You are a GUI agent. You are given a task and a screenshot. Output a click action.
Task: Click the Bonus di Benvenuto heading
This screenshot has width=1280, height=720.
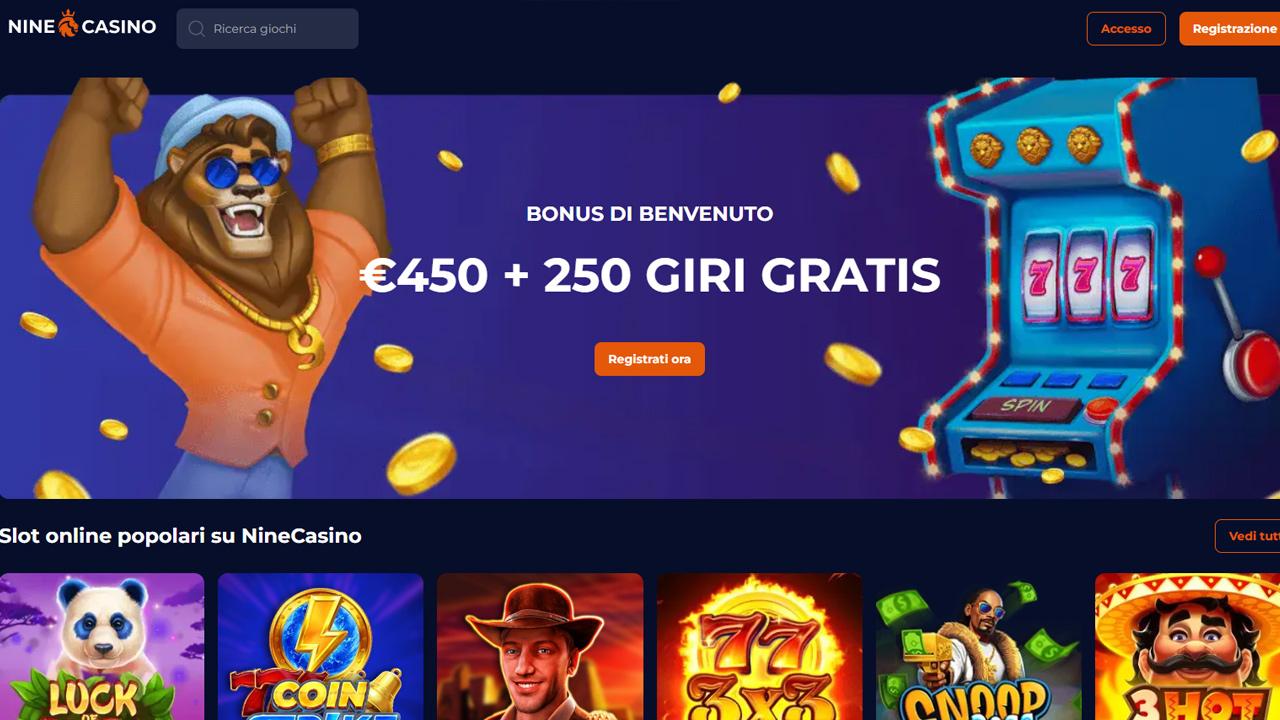(x=650, y=214)
